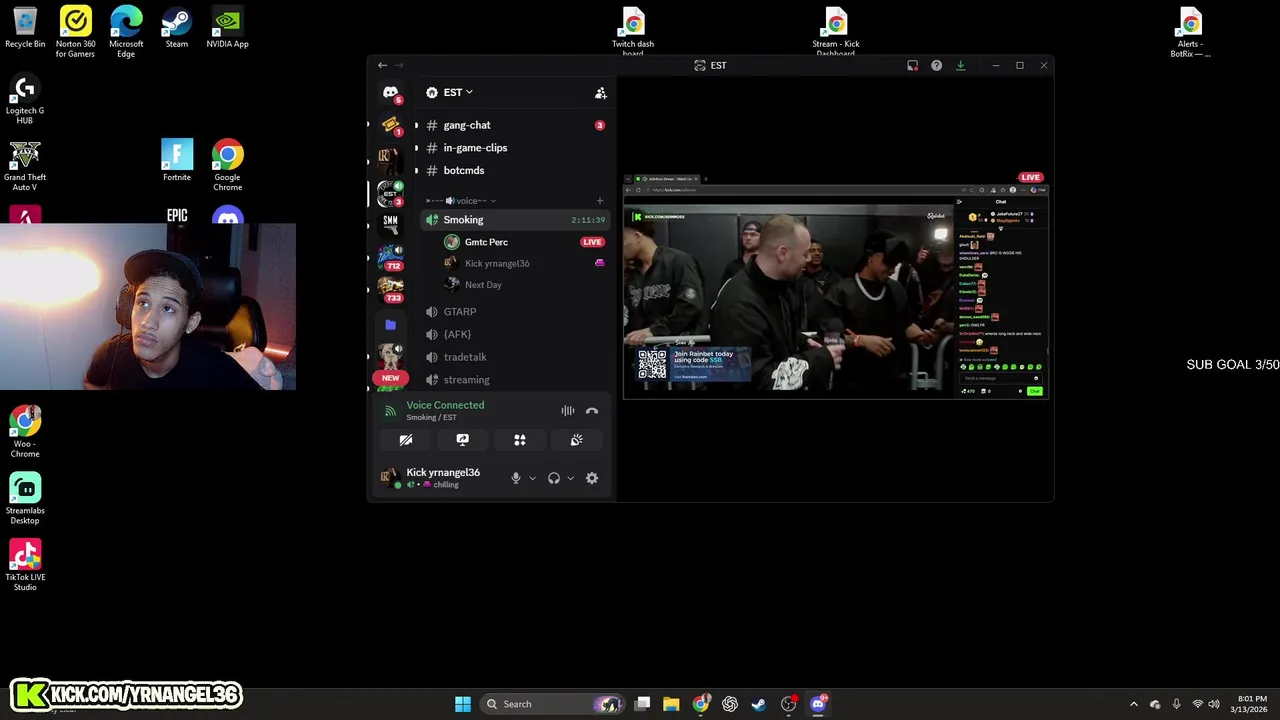Screen dimensions: 1280x720
Task: Create channel in voice category plus
Action: pyautogui.click(x=600, y=201)
